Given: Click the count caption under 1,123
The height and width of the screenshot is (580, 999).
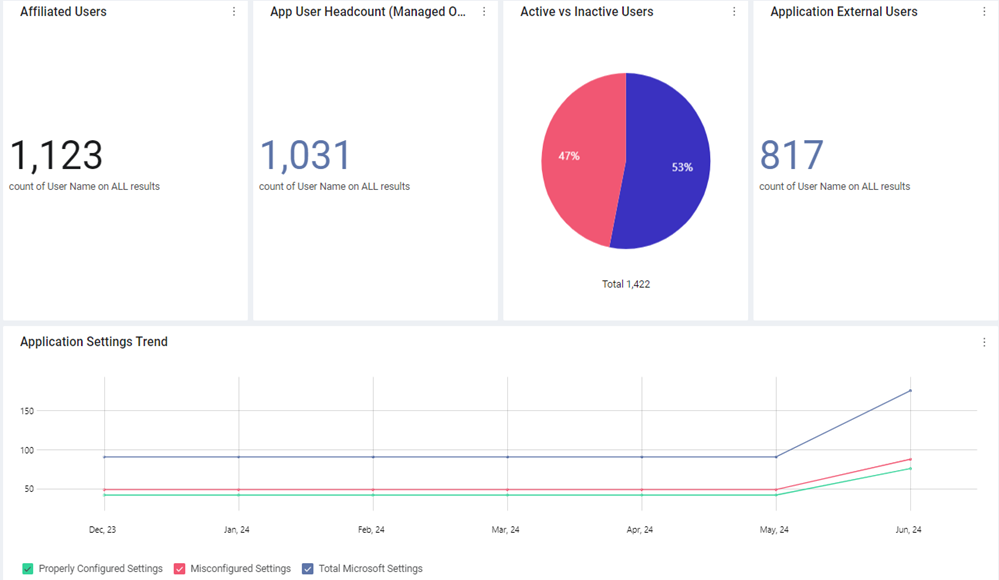Looking at the screenshot, I should (84, 187).
